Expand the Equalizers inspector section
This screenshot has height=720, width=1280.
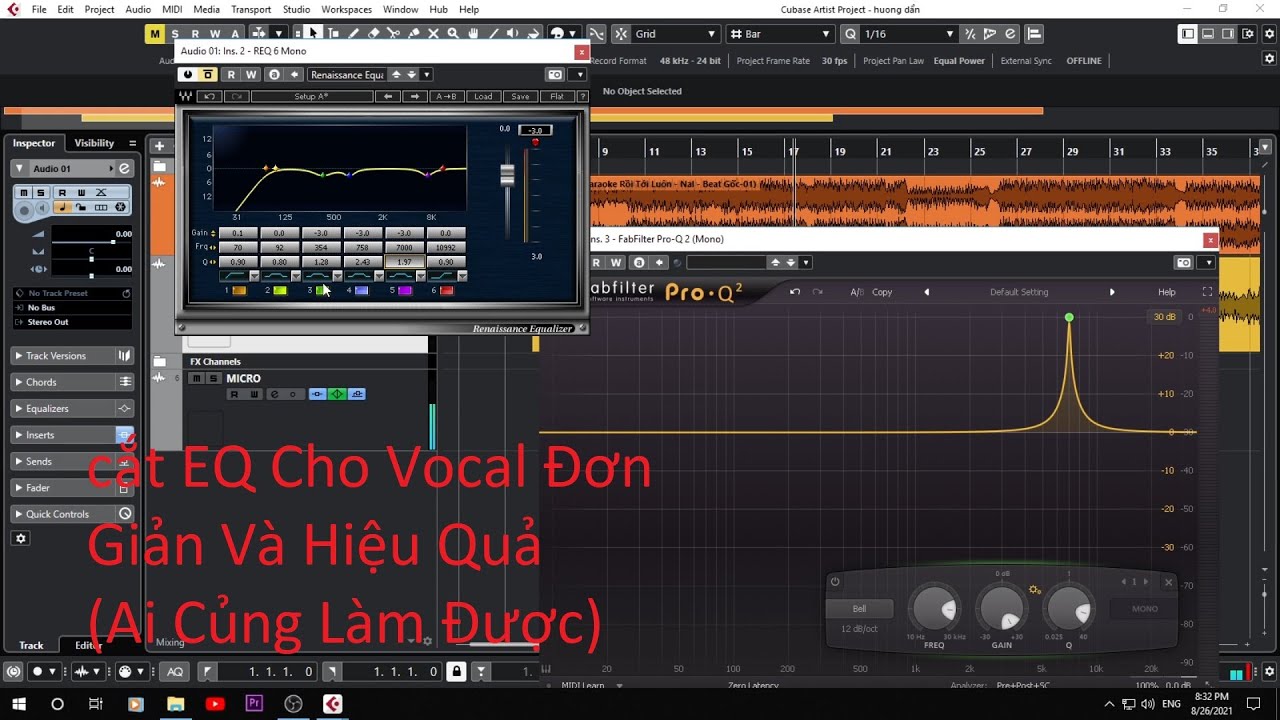tap(72, 408)
